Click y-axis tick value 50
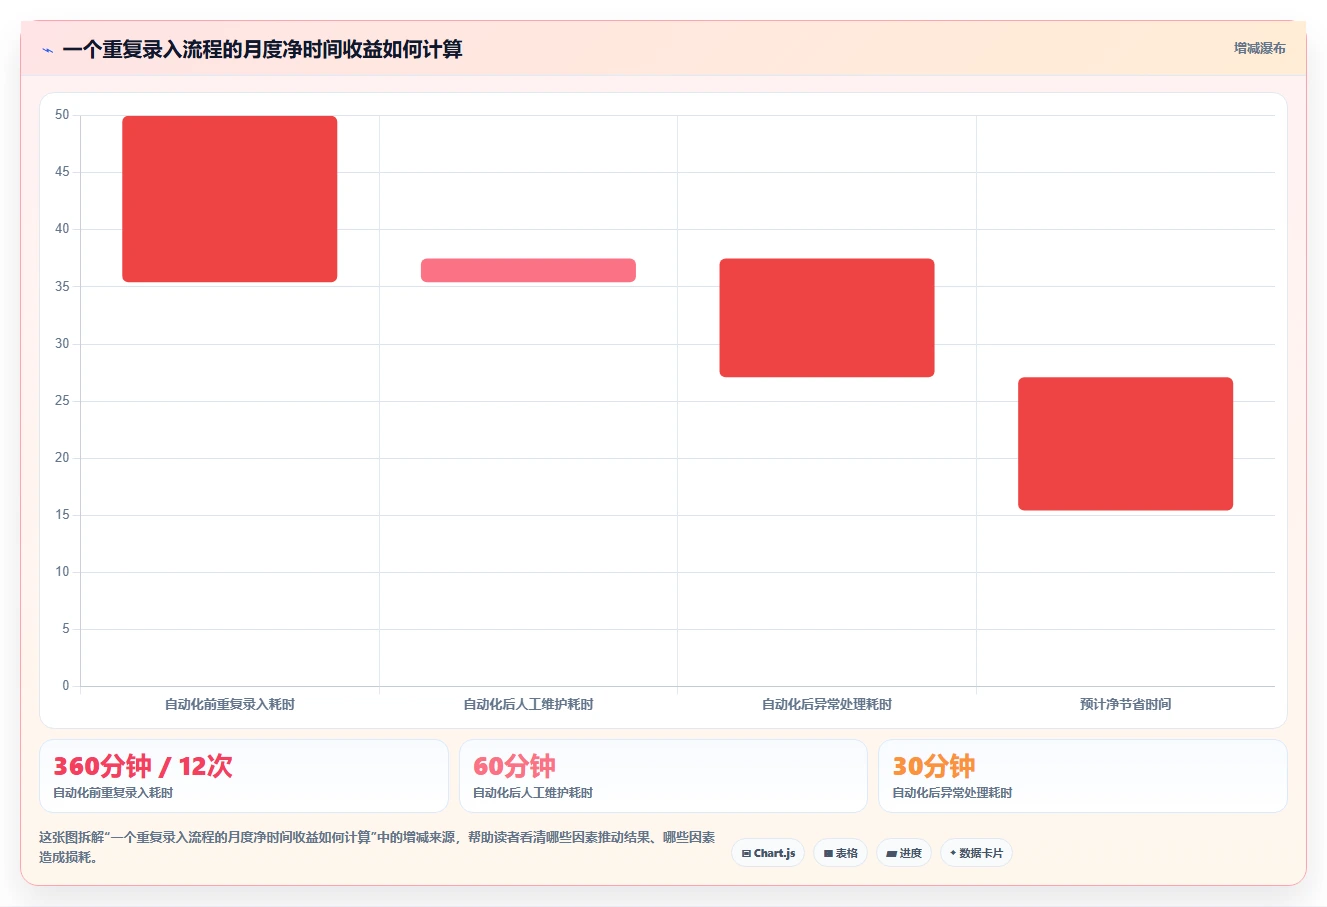Screen dimensions: 1327x907 (62, 115)
